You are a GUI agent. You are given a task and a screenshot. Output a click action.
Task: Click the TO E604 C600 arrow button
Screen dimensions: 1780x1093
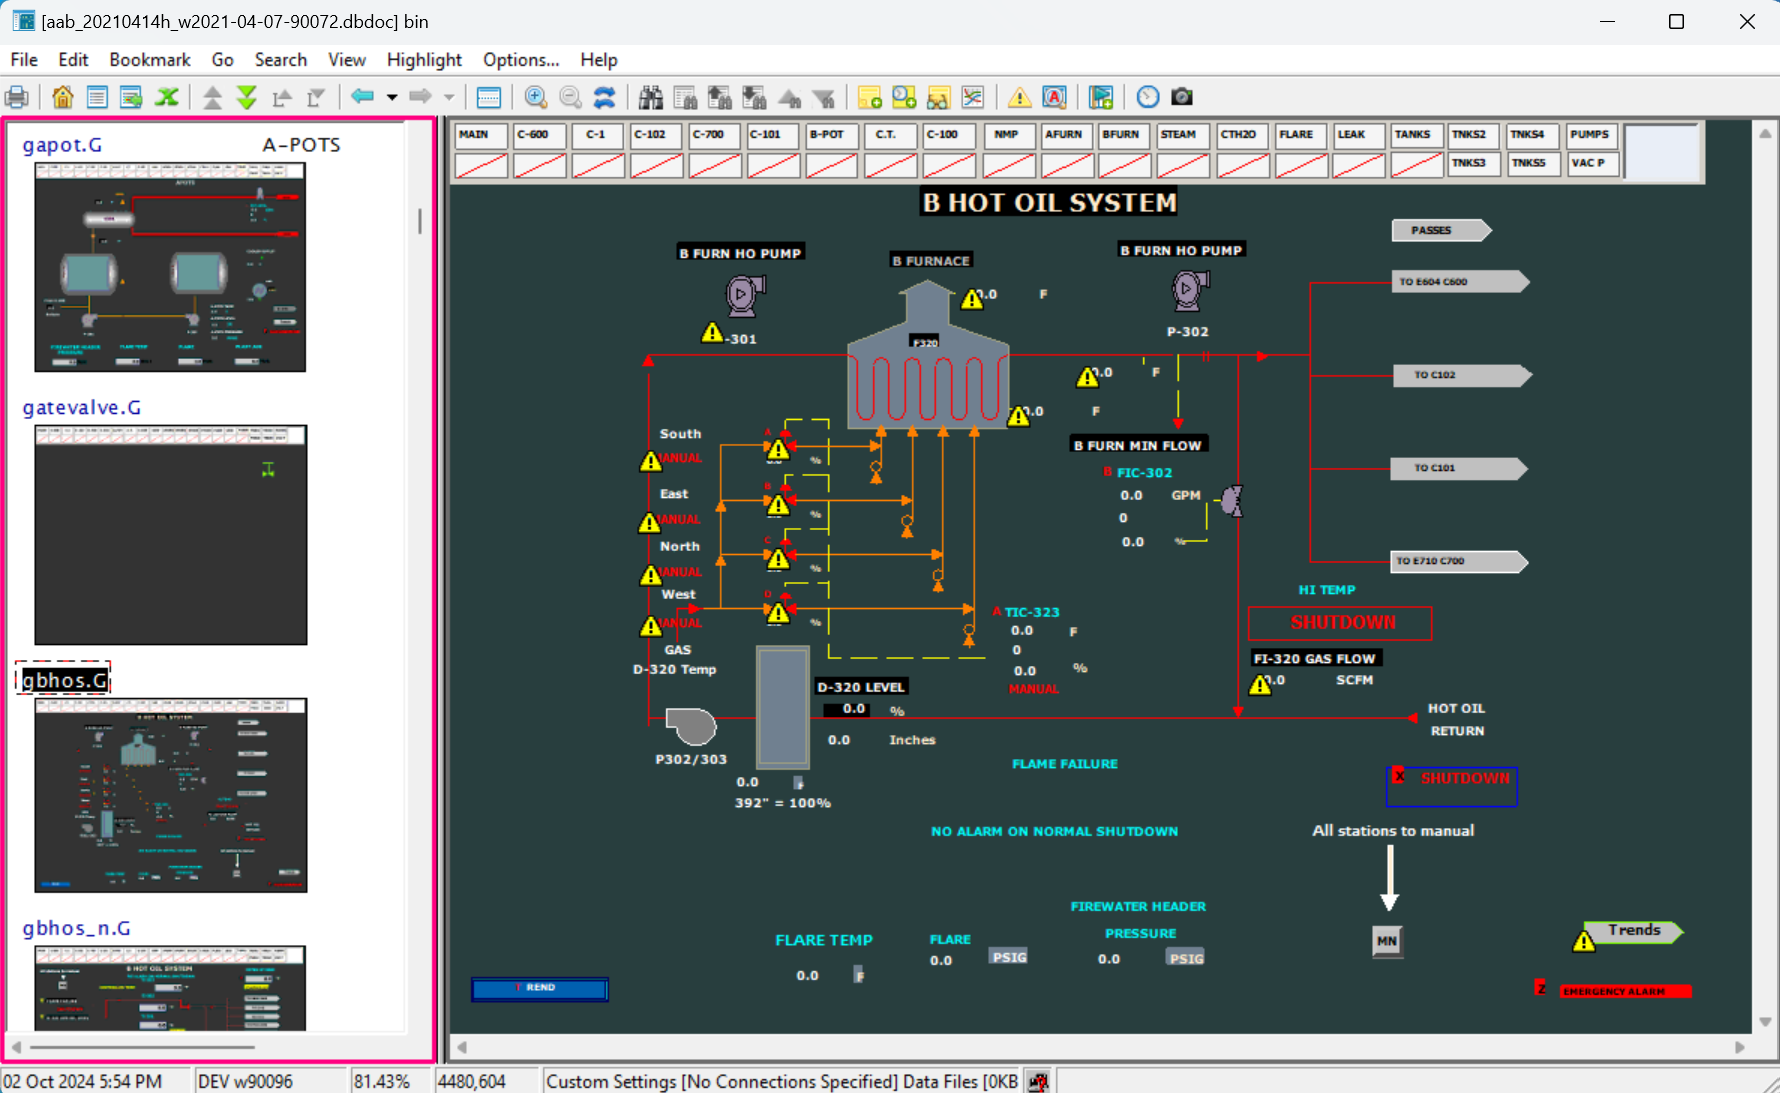(x=1460, y=282)
